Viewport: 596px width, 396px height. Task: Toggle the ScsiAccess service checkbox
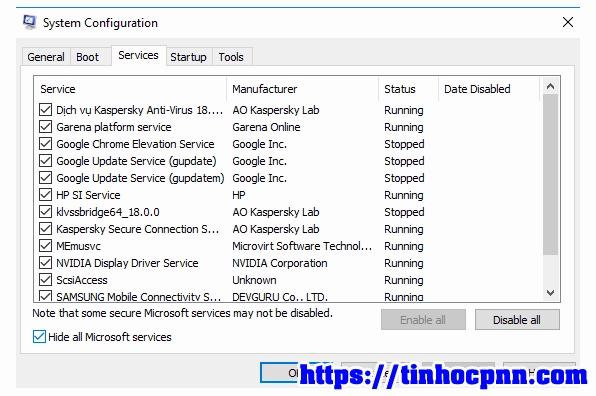[46, 280]
